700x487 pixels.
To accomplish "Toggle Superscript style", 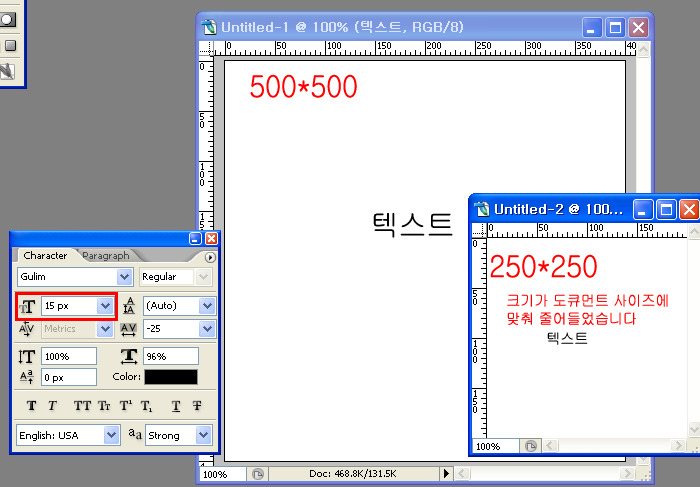I will pyautogui.click(x=126, y=405).
